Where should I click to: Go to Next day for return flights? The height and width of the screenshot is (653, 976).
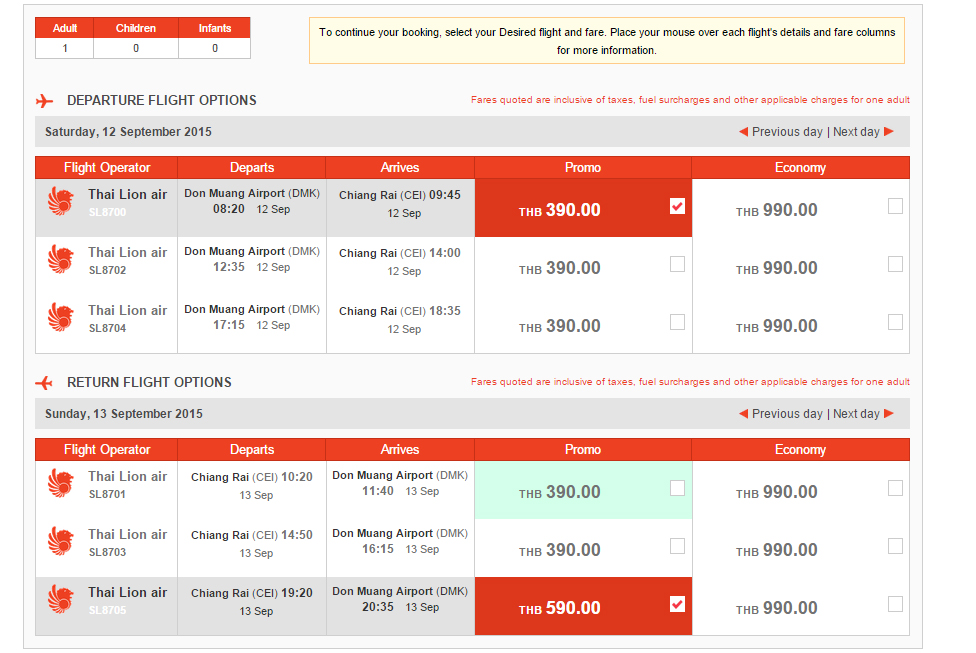[x=856, y=413]
